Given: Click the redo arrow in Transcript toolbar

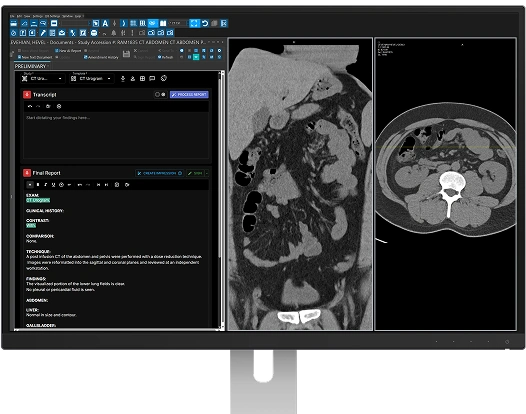Looking at the screenshot, I should (x=38, y=106).
